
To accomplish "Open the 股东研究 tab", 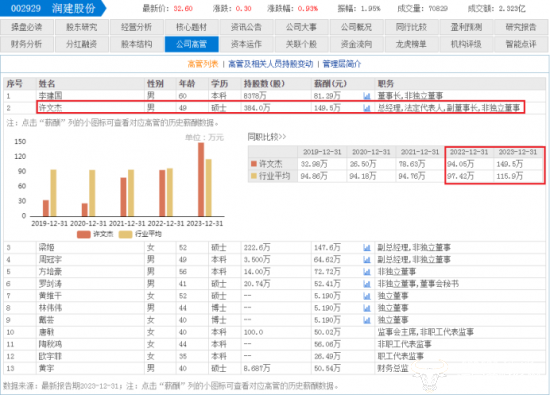I will coord(82,27).
